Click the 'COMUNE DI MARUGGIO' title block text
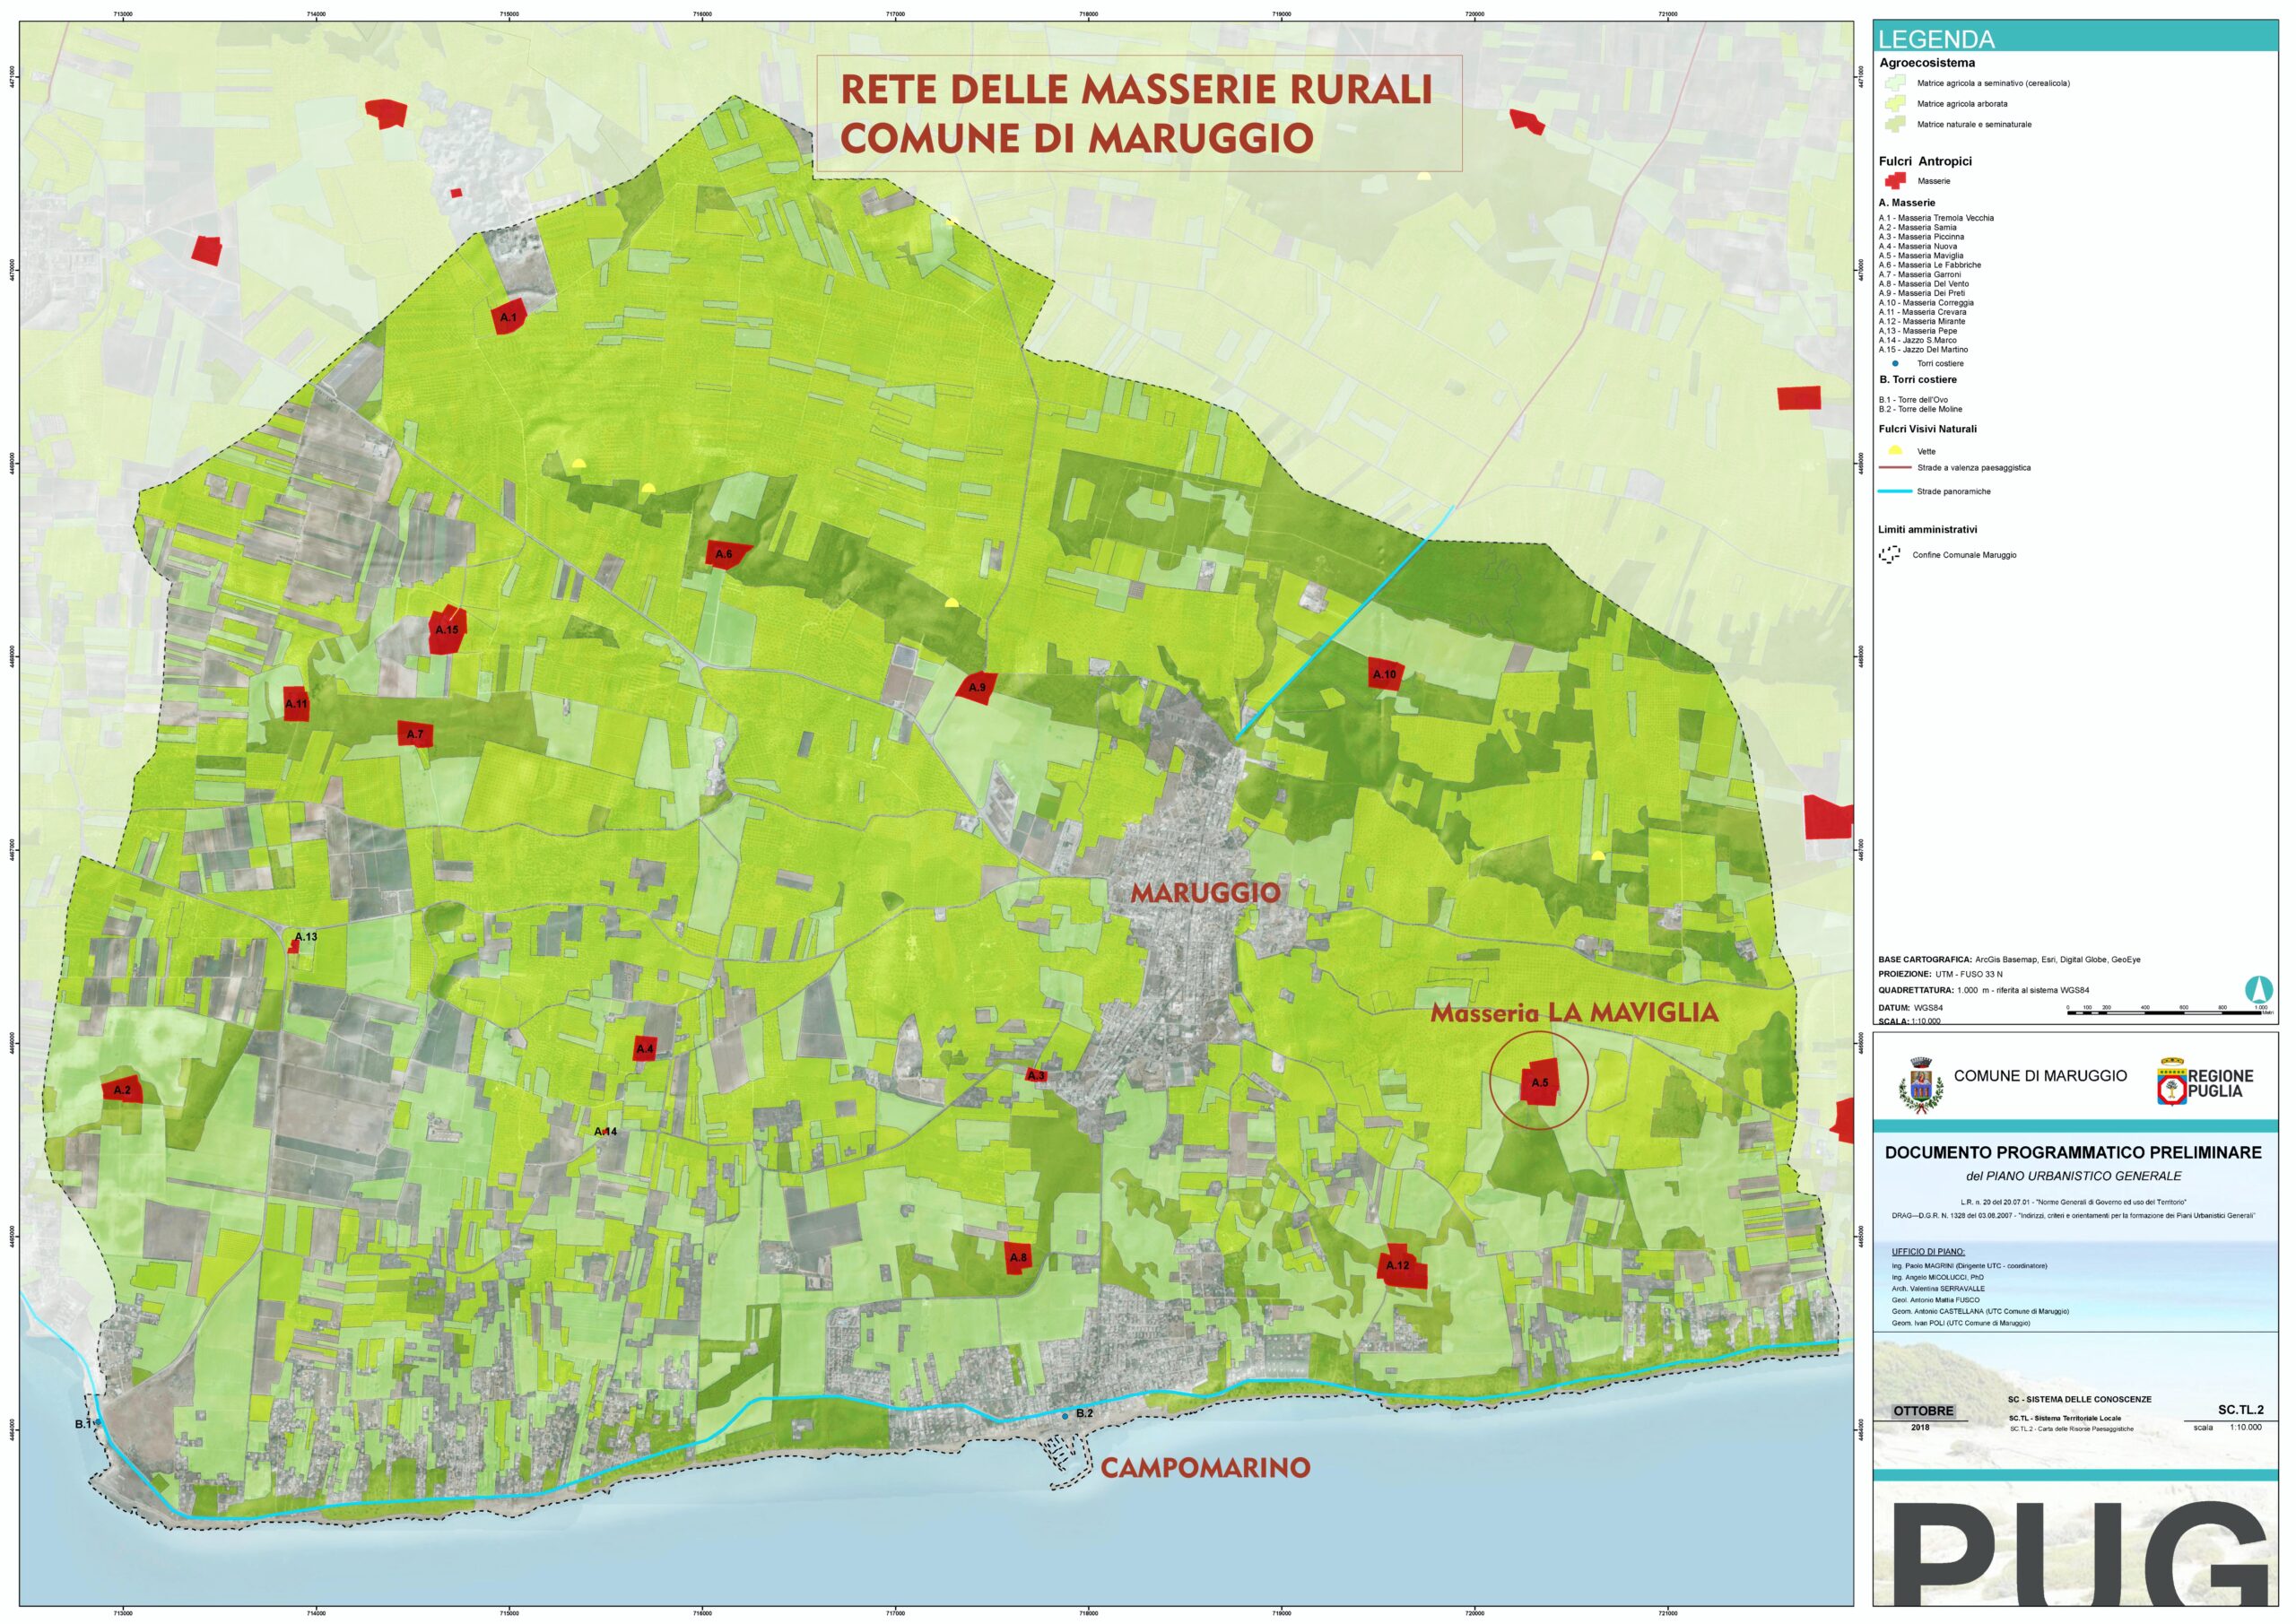This screenshot has width=2296, height=1624. [2040, 1076]
